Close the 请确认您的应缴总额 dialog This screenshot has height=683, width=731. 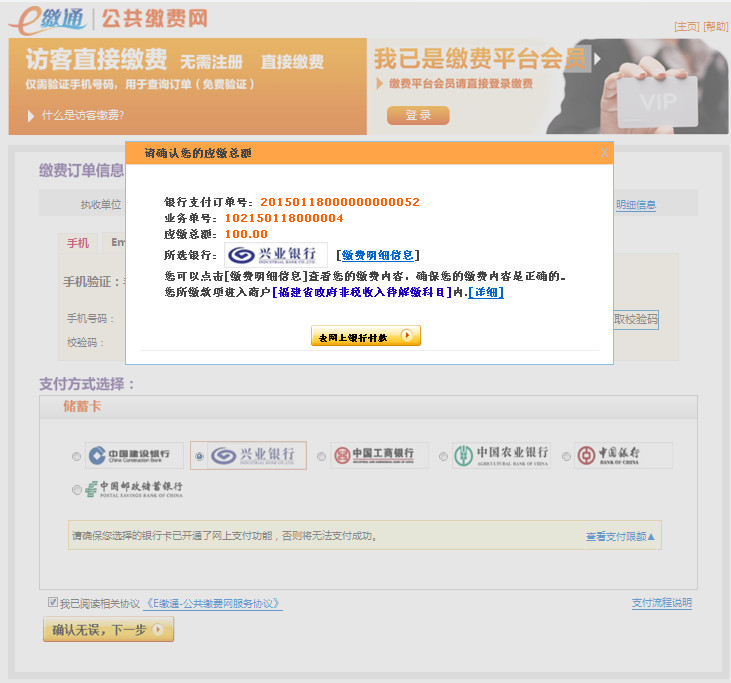(x=604, y=152)
